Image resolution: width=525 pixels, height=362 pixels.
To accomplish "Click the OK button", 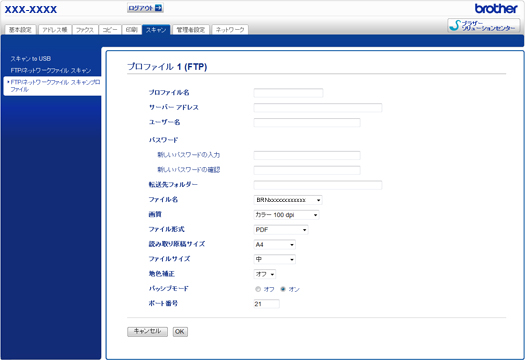I will [x=180, y=332].
